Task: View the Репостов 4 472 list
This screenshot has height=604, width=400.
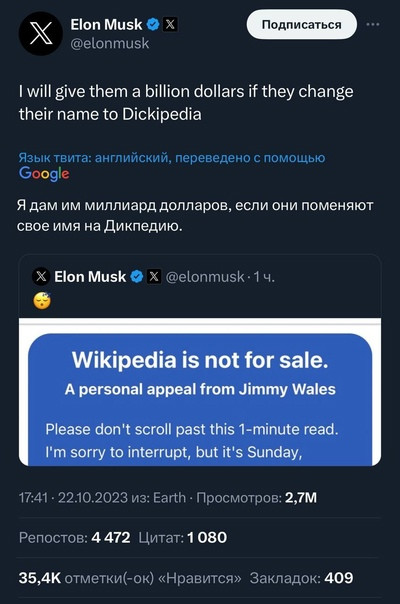Action: coord(74,537)
